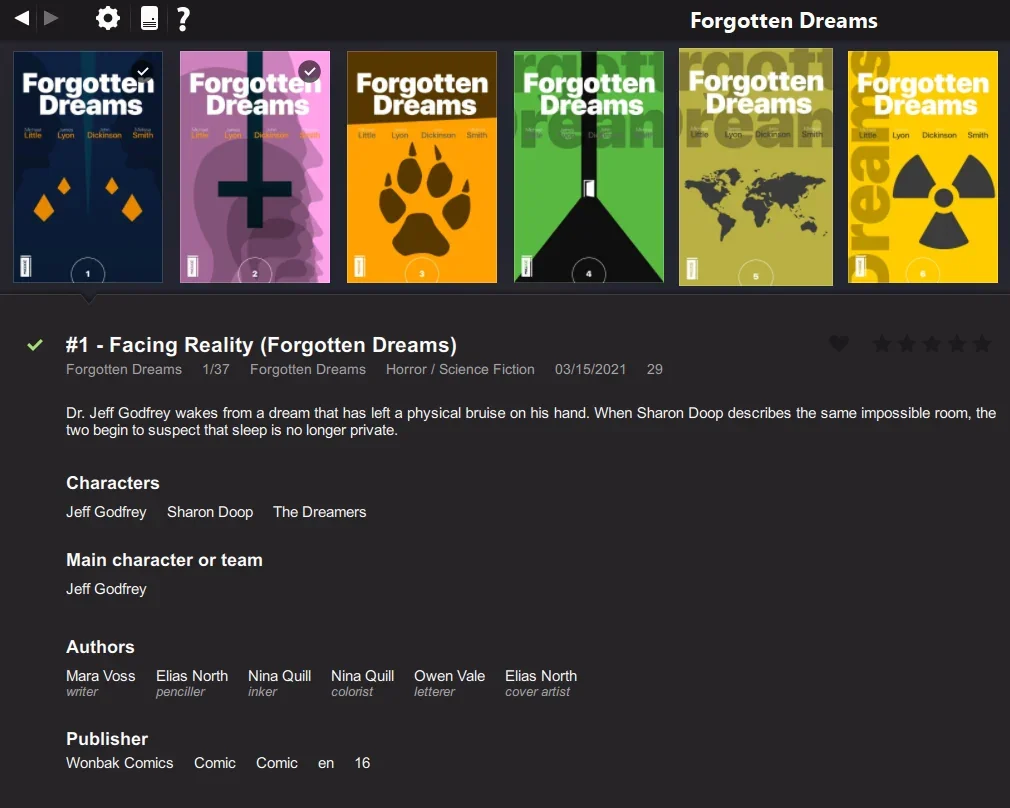Click 'The Dreamers' in the Characters list
Image resolution: width=1010 pixels, height=808 pixels.
319,512
